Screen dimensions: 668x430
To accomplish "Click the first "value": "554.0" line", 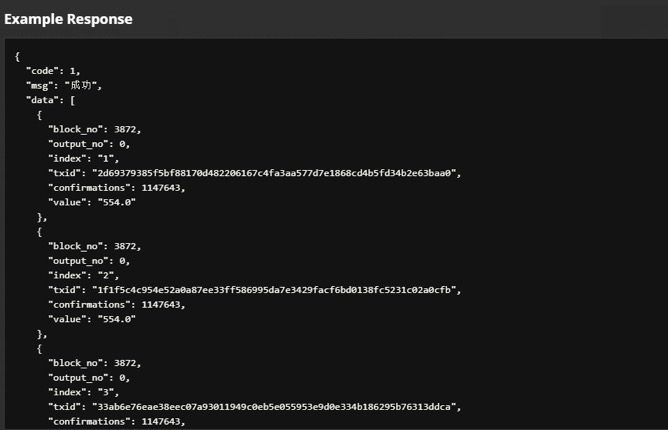I will point(92,202).
